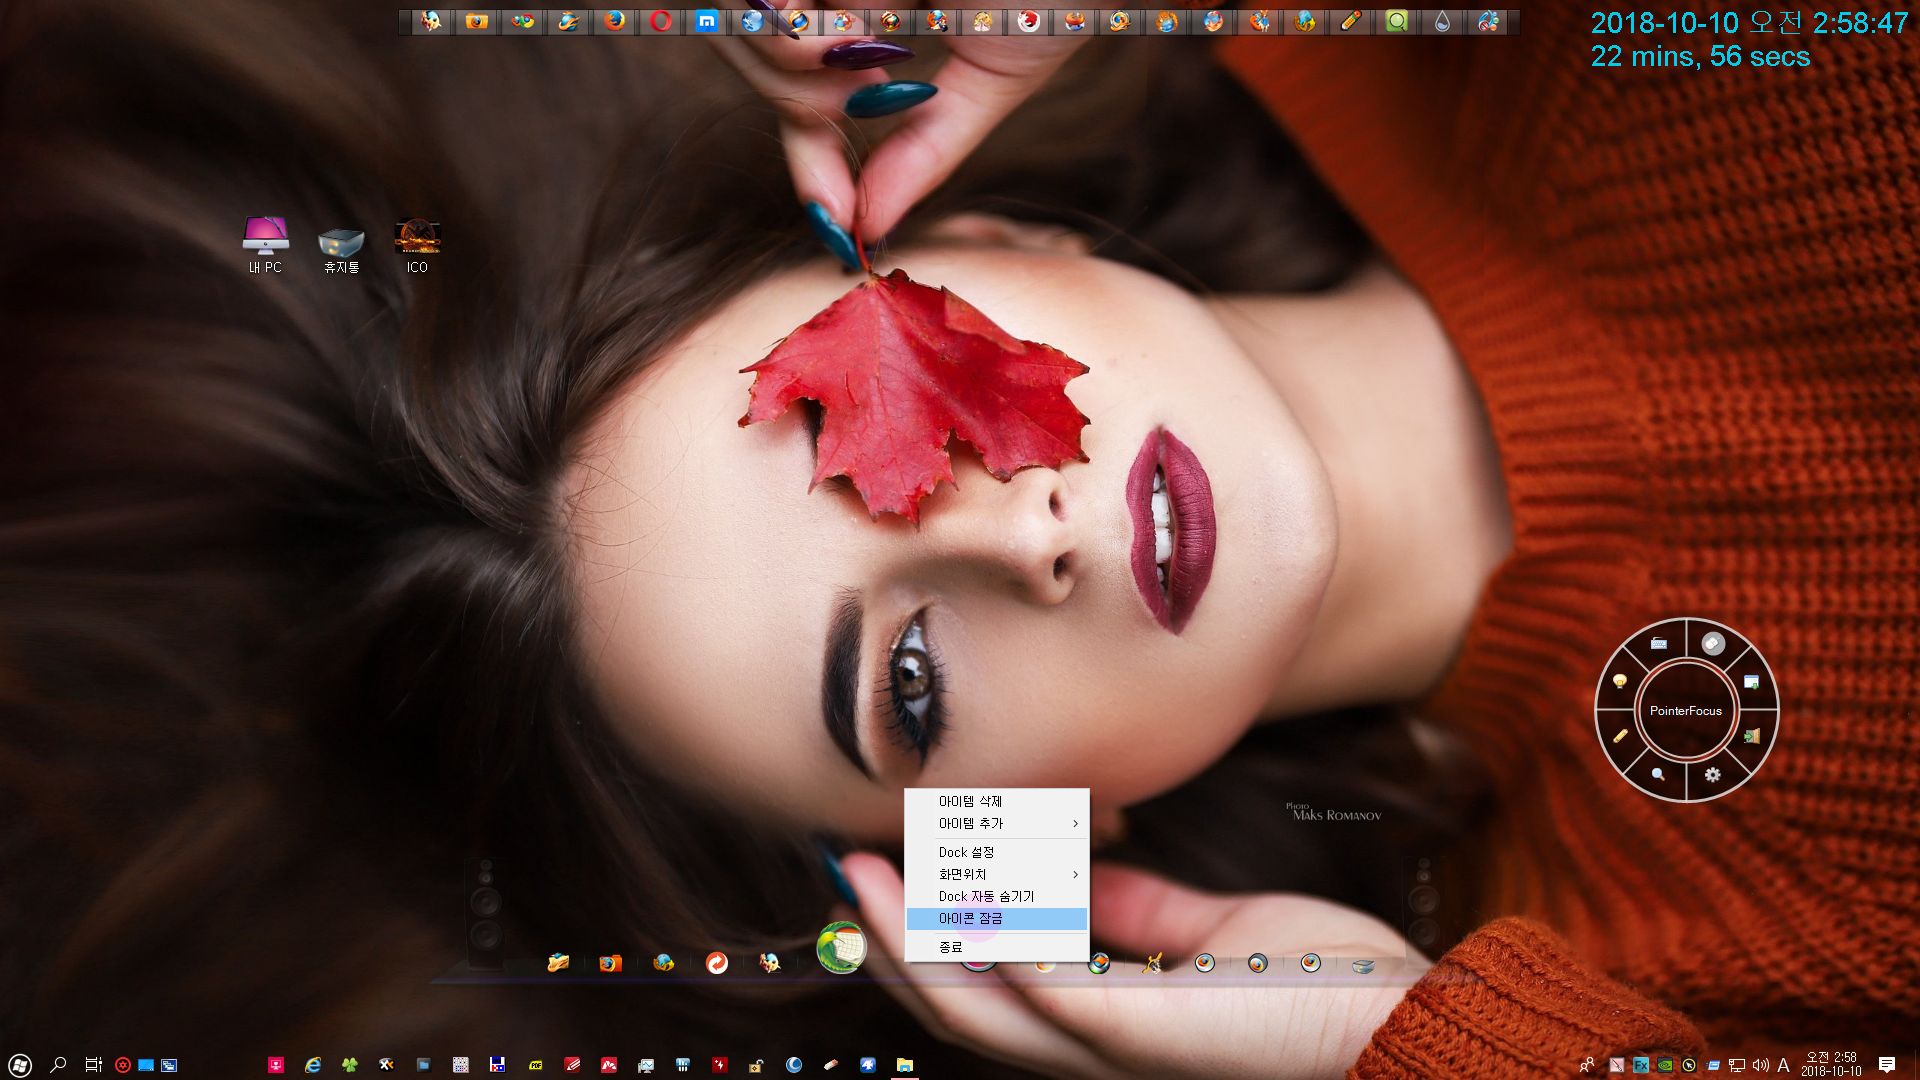1920x1080 pixels.
Task: Open the volume speaker in system tray
Action: (x=1761, y=1065)
